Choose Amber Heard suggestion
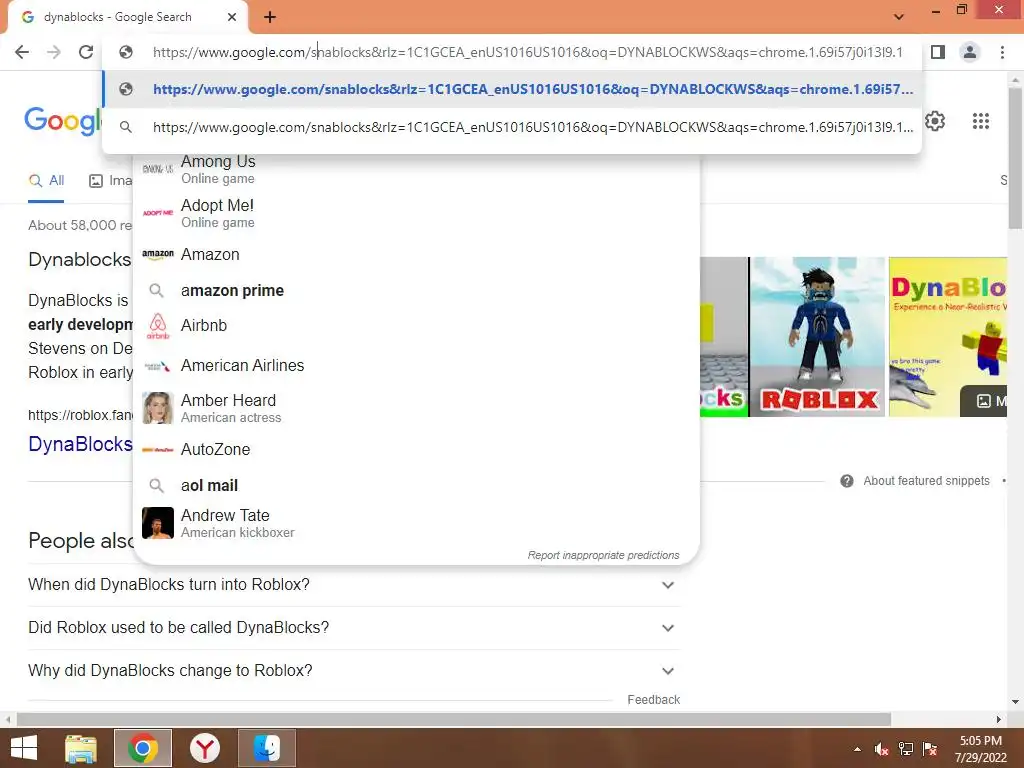1024x768 pixels. [x=415, y=408]
